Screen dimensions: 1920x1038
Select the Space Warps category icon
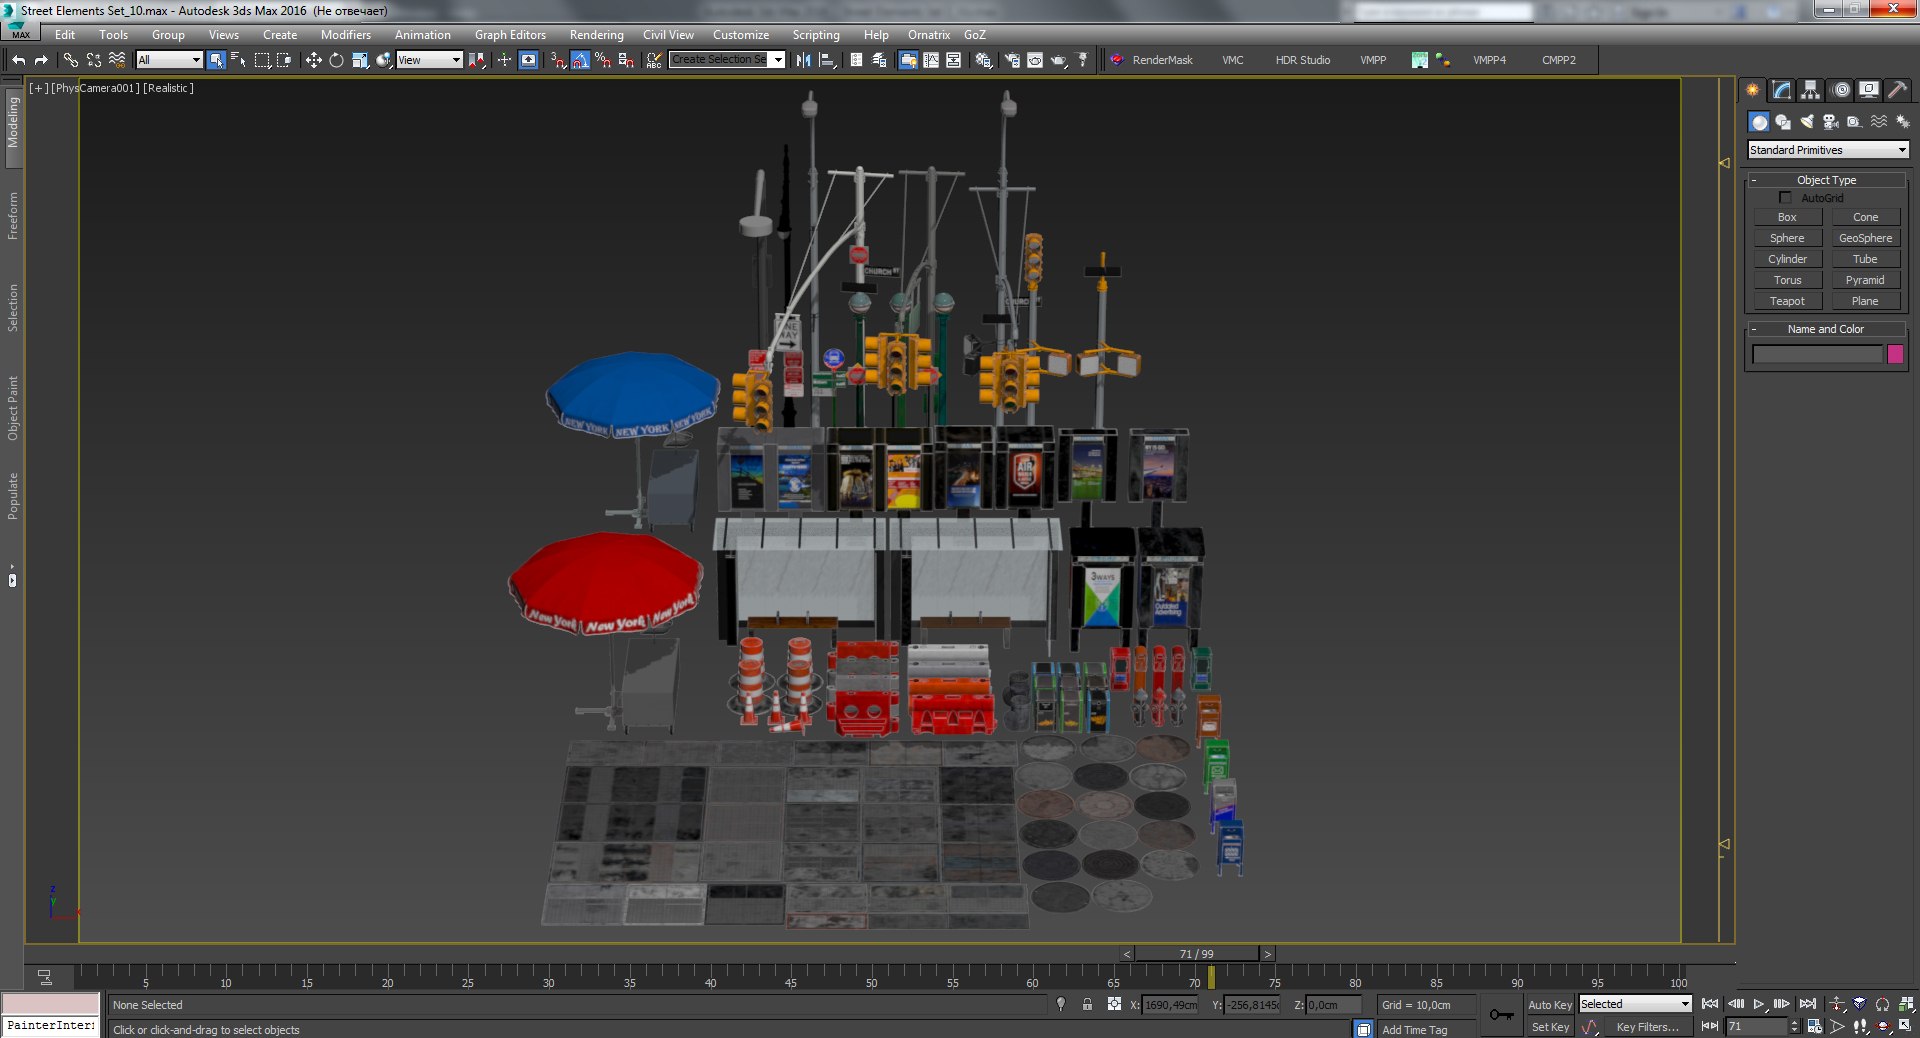coord(1879,122)
